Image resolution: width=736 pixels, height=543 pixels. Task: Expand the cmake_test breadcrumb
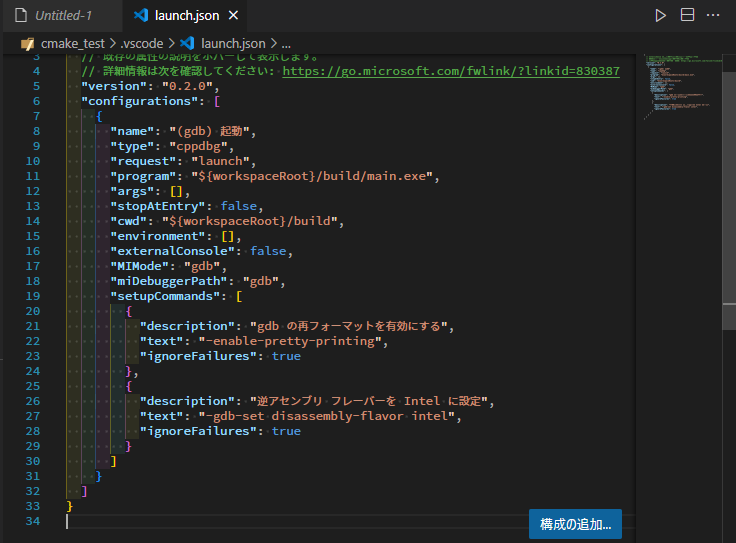coord(77,44)
